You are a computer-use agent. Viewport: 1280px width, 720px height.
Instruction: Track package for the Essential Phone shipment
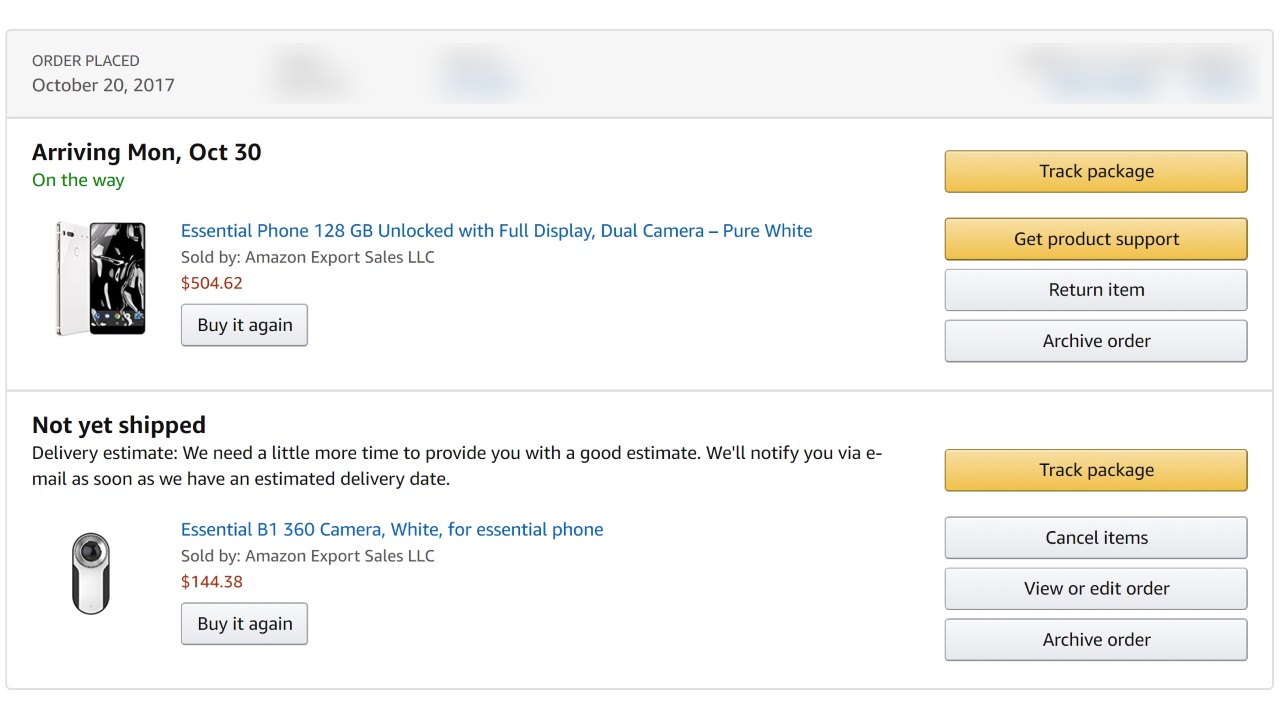coord(1096,171)
